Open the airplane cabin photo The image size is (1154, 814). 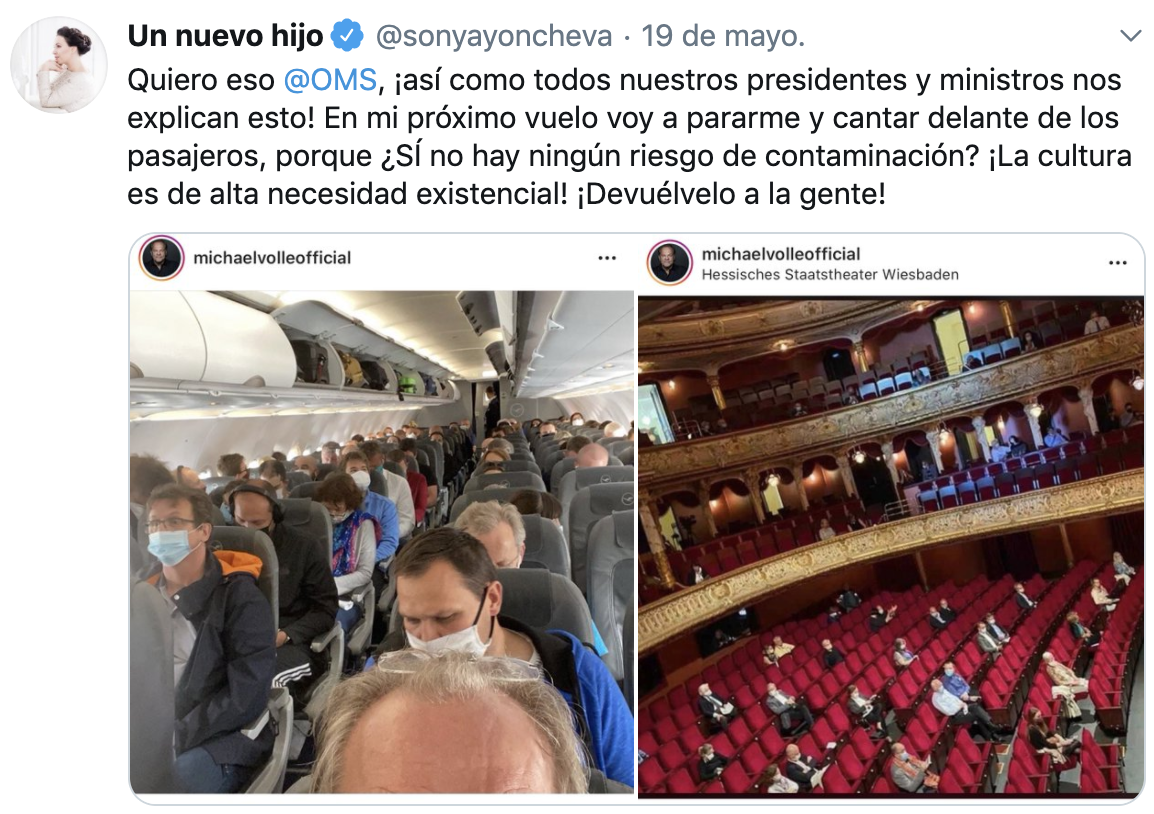pos(382,542)
